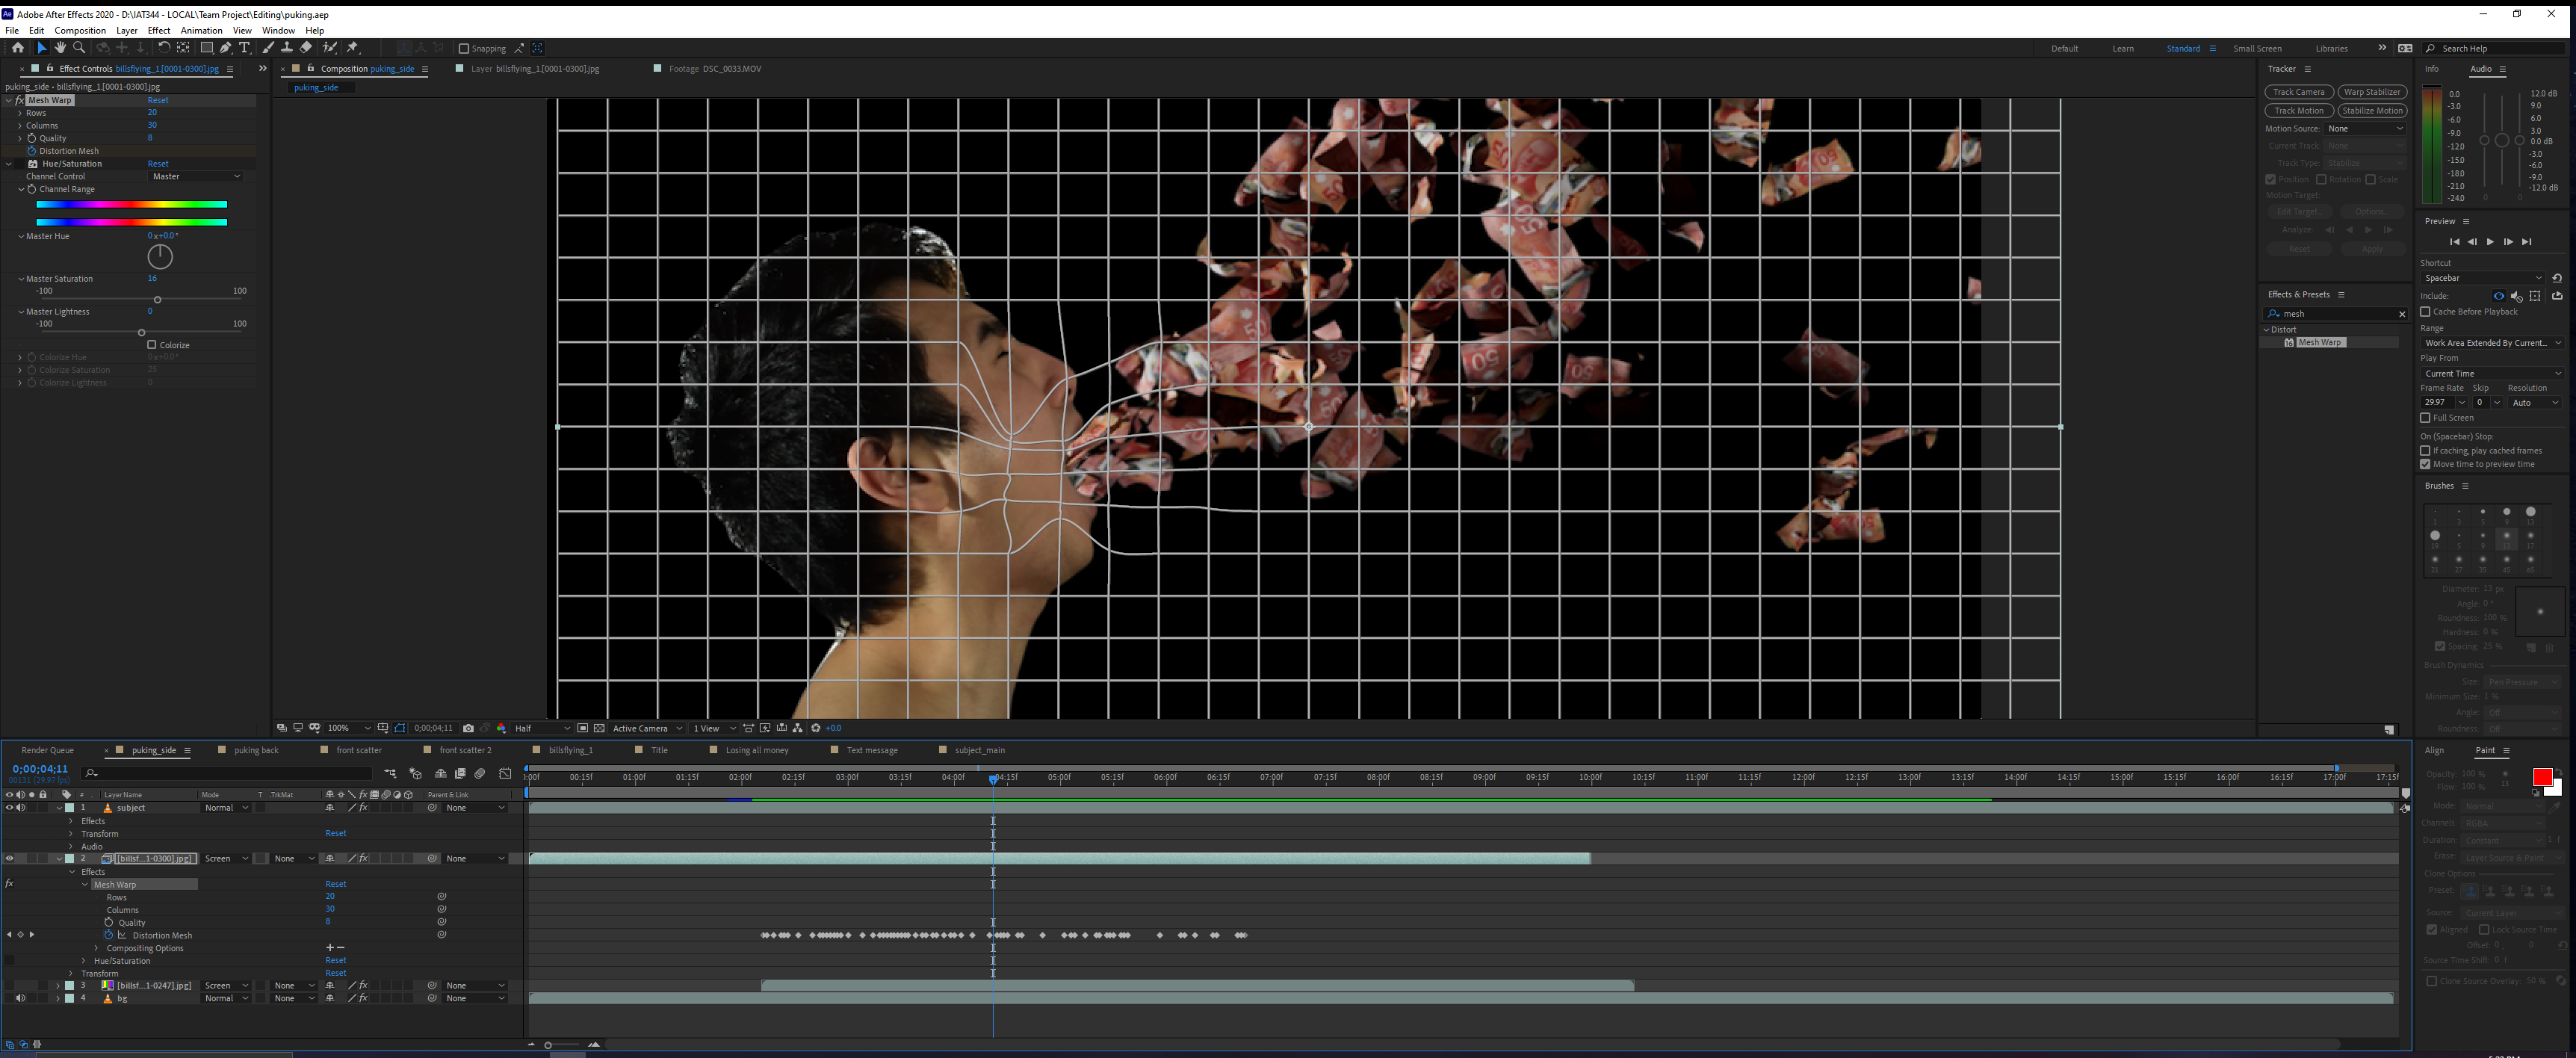Hide the subject layer with eye toggle

click(9, 808)
